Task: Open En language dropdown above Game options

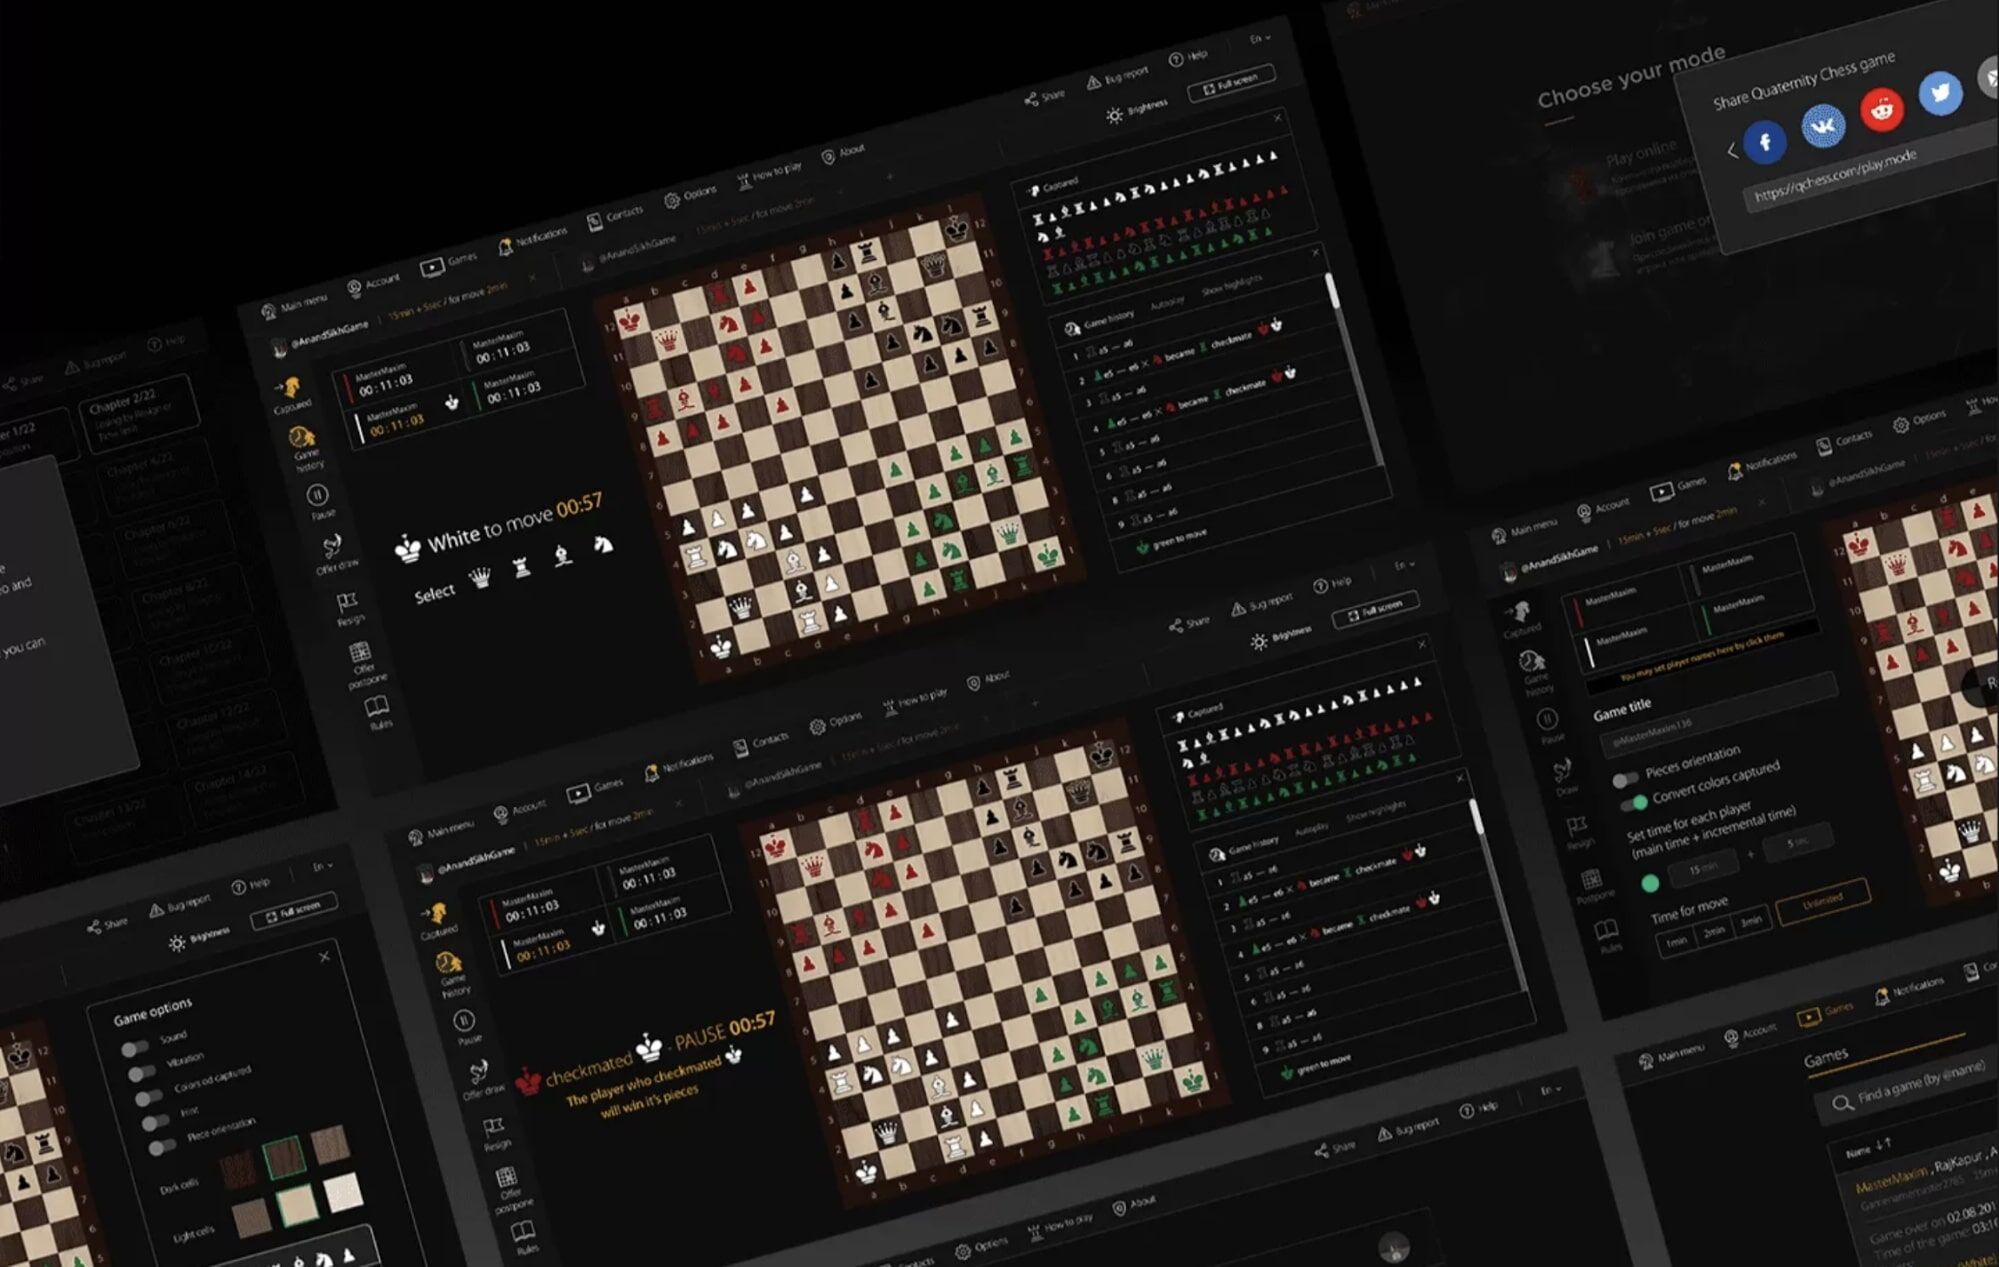Action: pos(322,867)
